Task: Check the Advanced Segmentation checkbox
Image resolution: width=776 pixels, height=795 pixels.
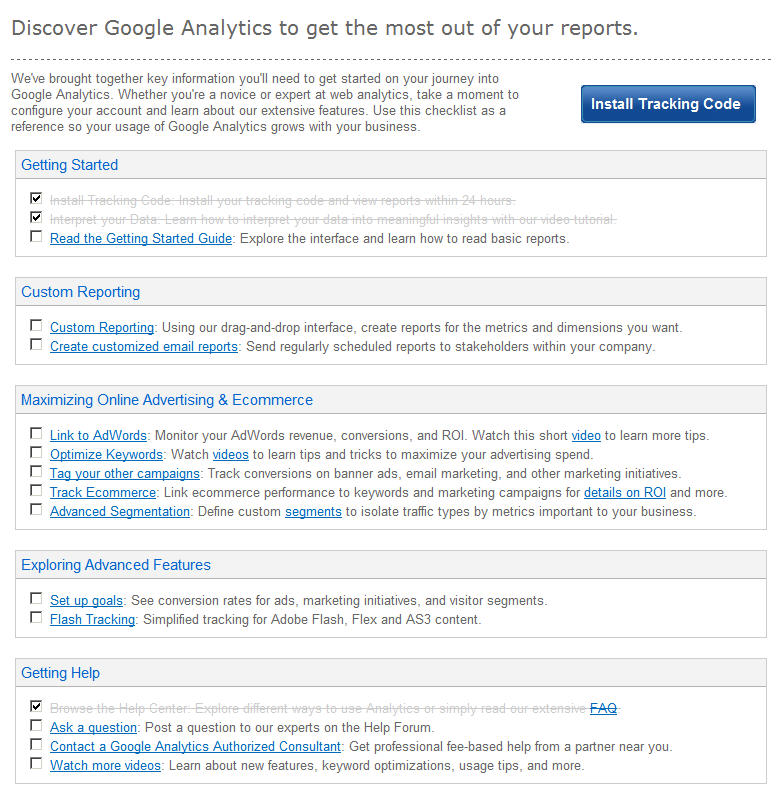Action: [36, 509]
